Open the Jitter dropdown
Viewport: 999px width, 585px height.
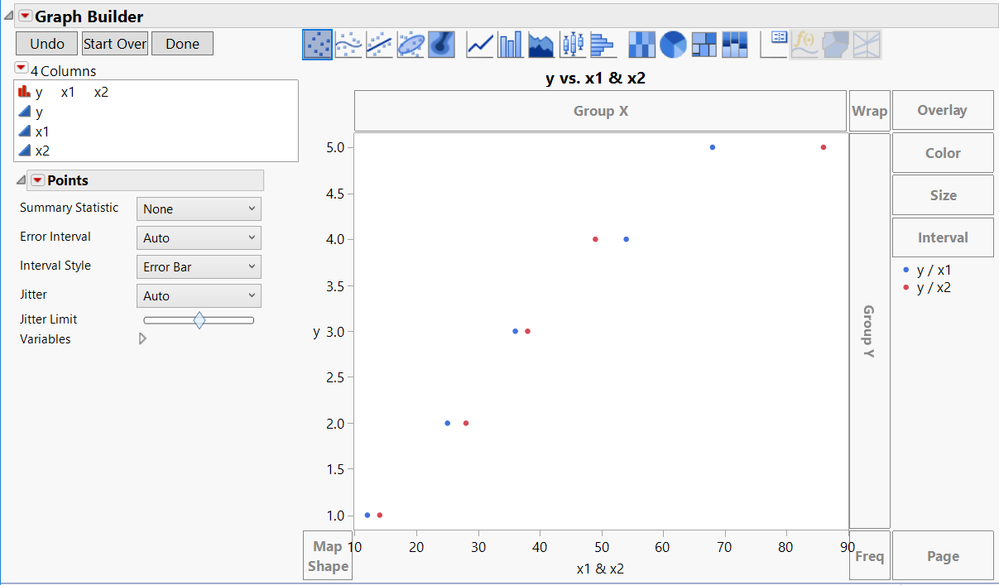[199, 296]
